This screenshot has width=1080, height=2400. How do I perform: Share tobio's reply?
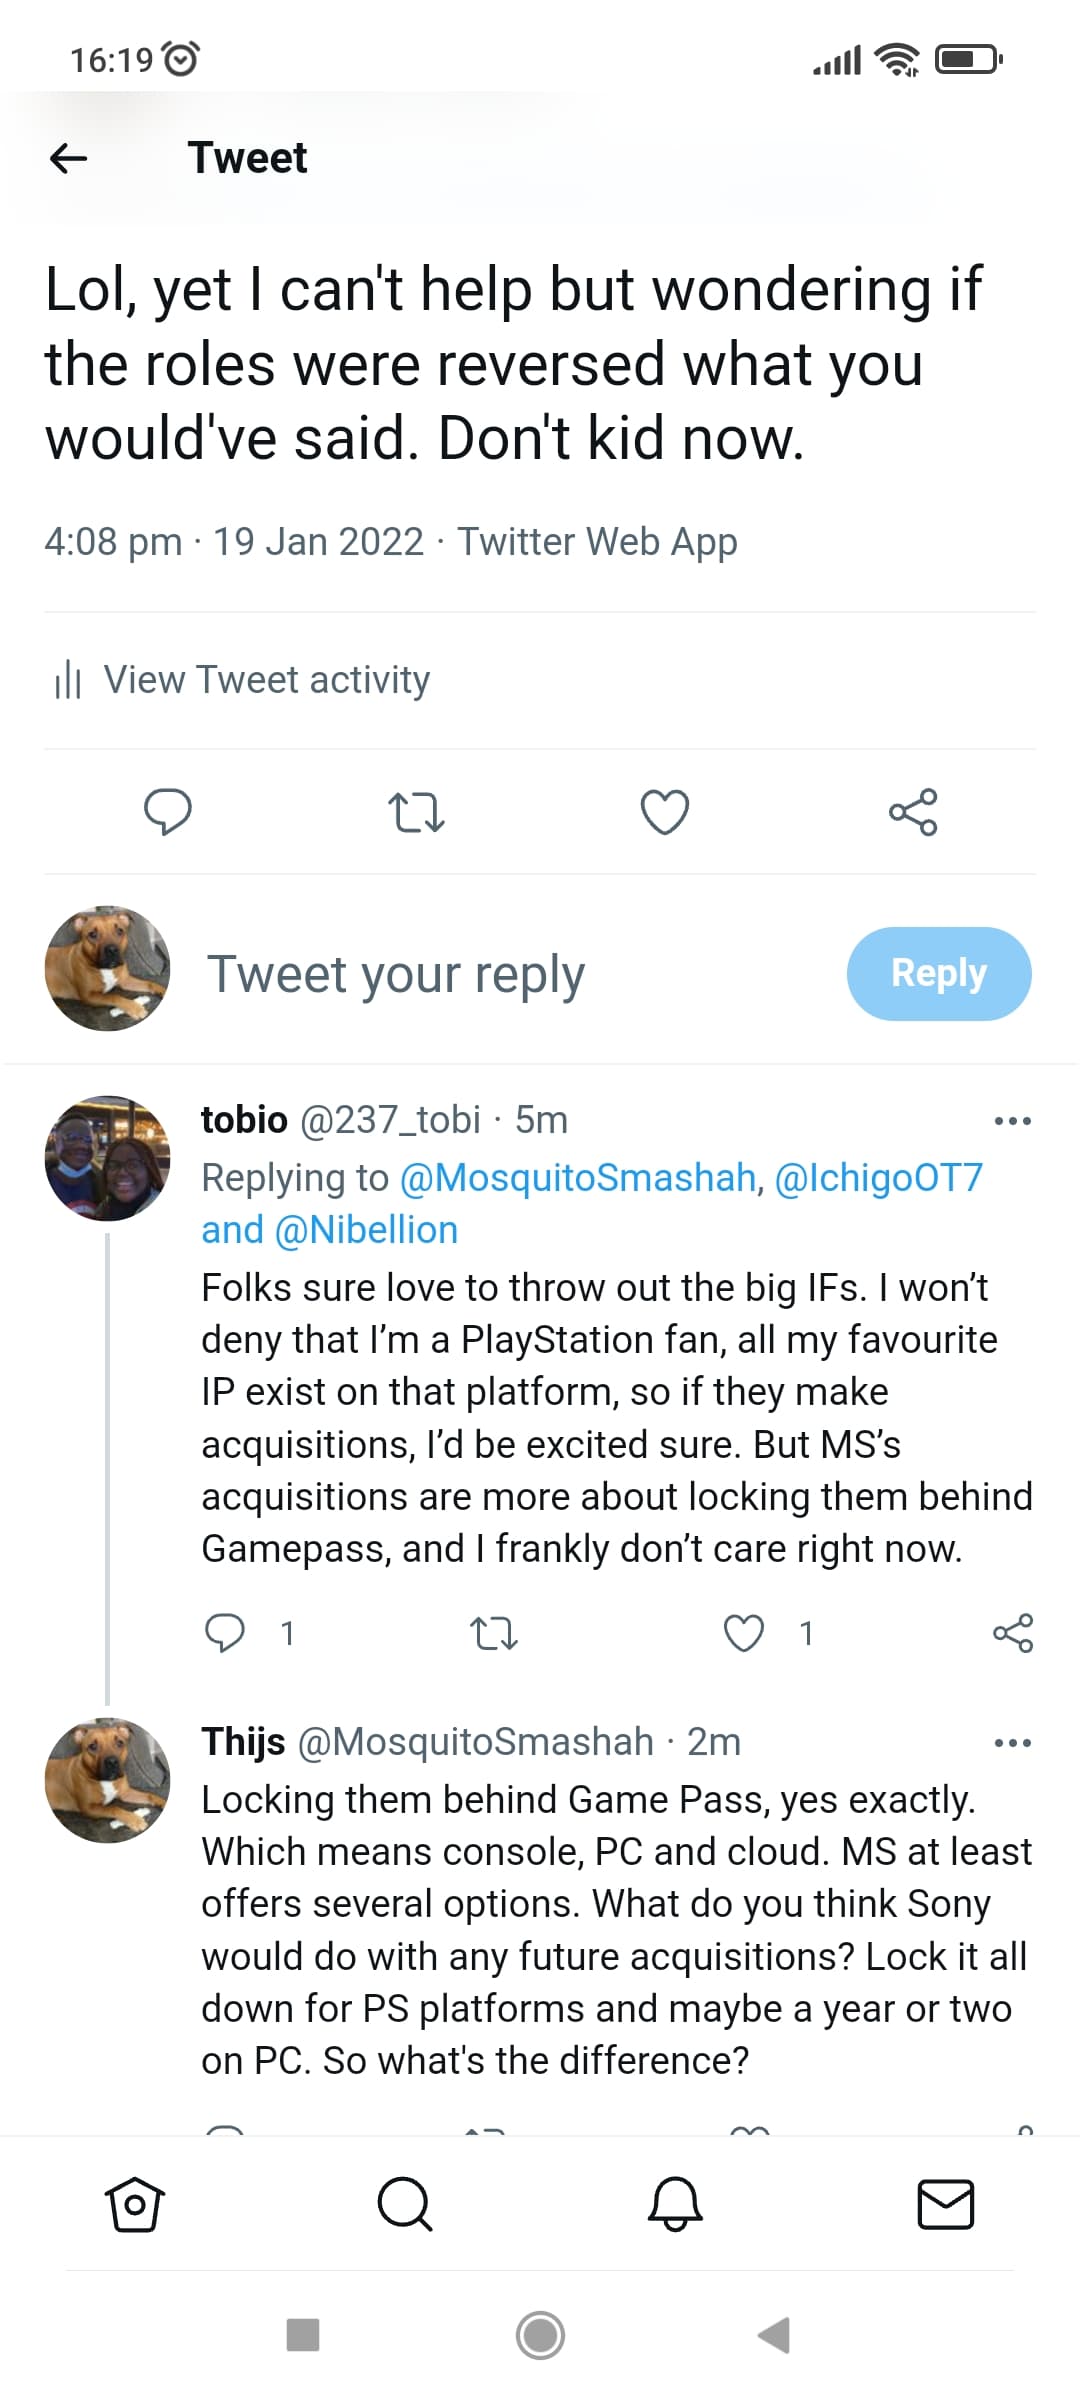(1012, 1633)
